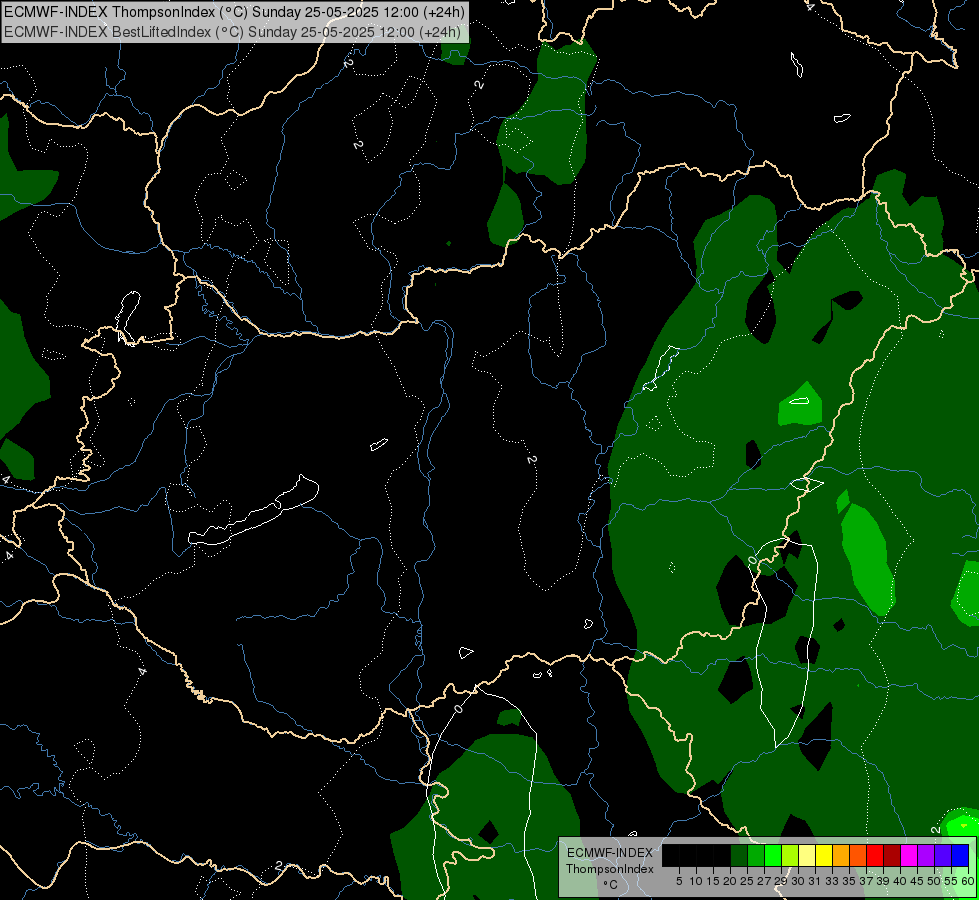Click the dark red 39–40 legend swatch
This screenshot has height=900, width=979.
click(x=892, y=855)
